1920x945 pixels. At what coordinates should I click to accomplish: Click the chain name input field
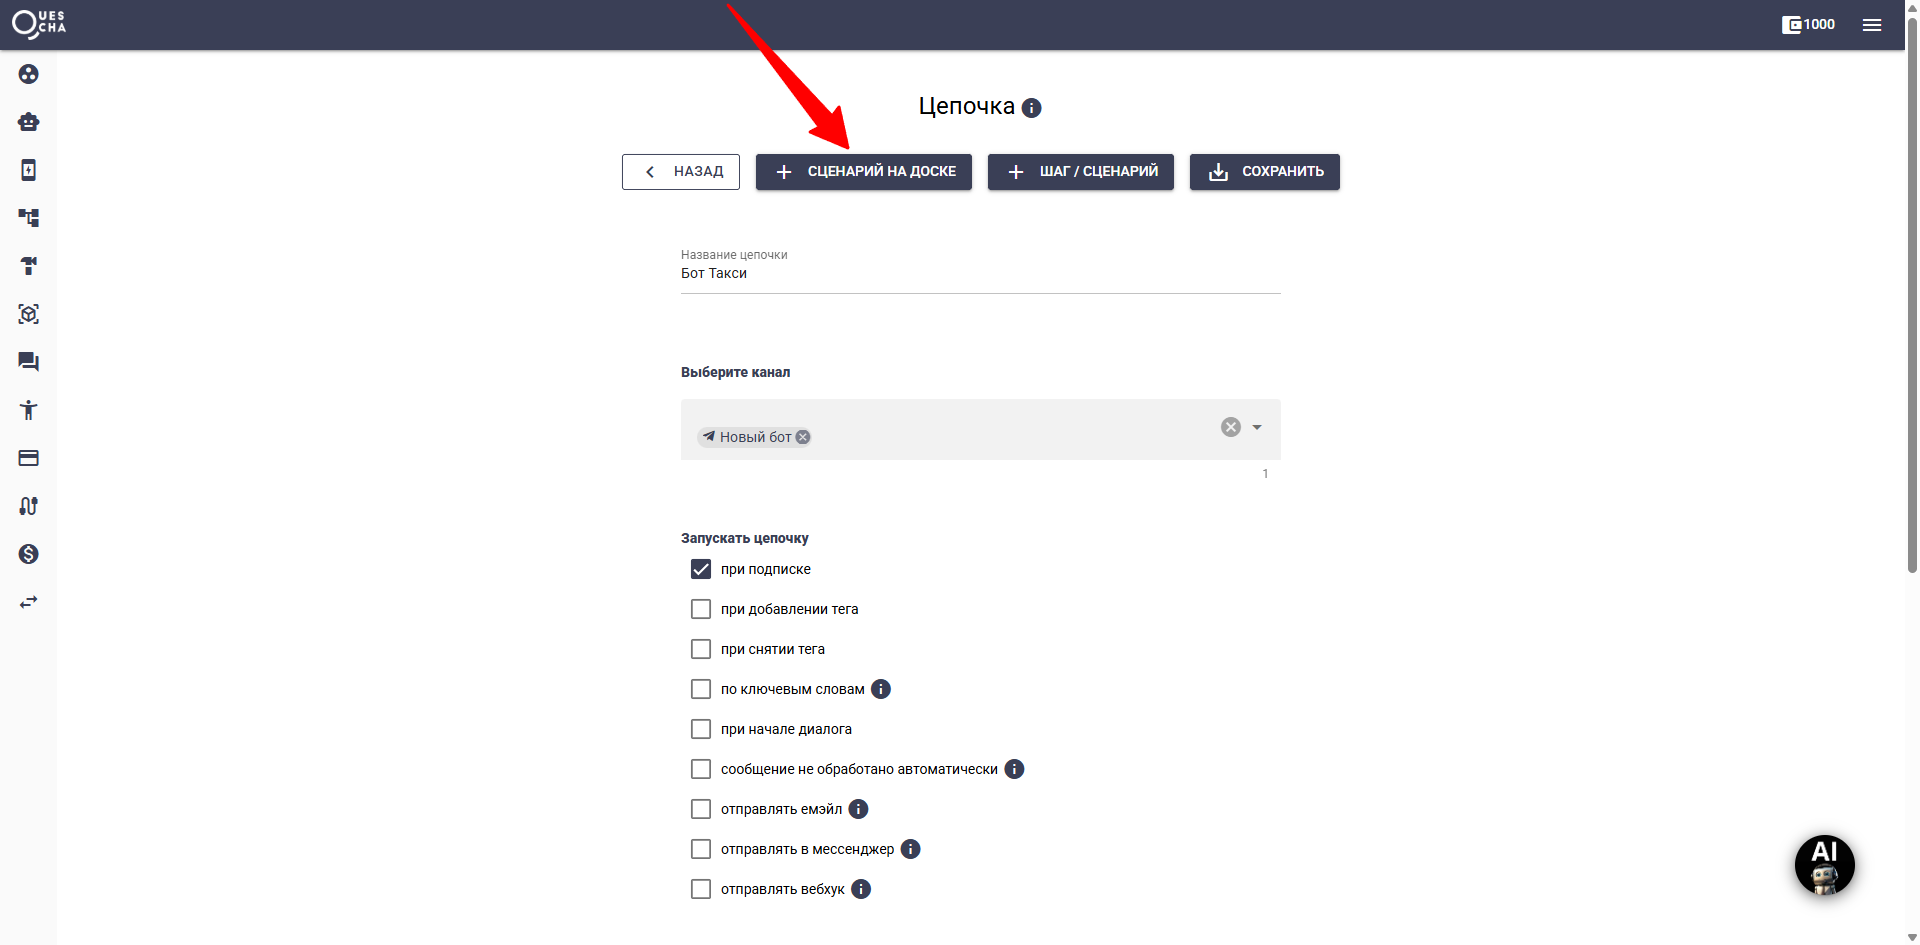980,274
